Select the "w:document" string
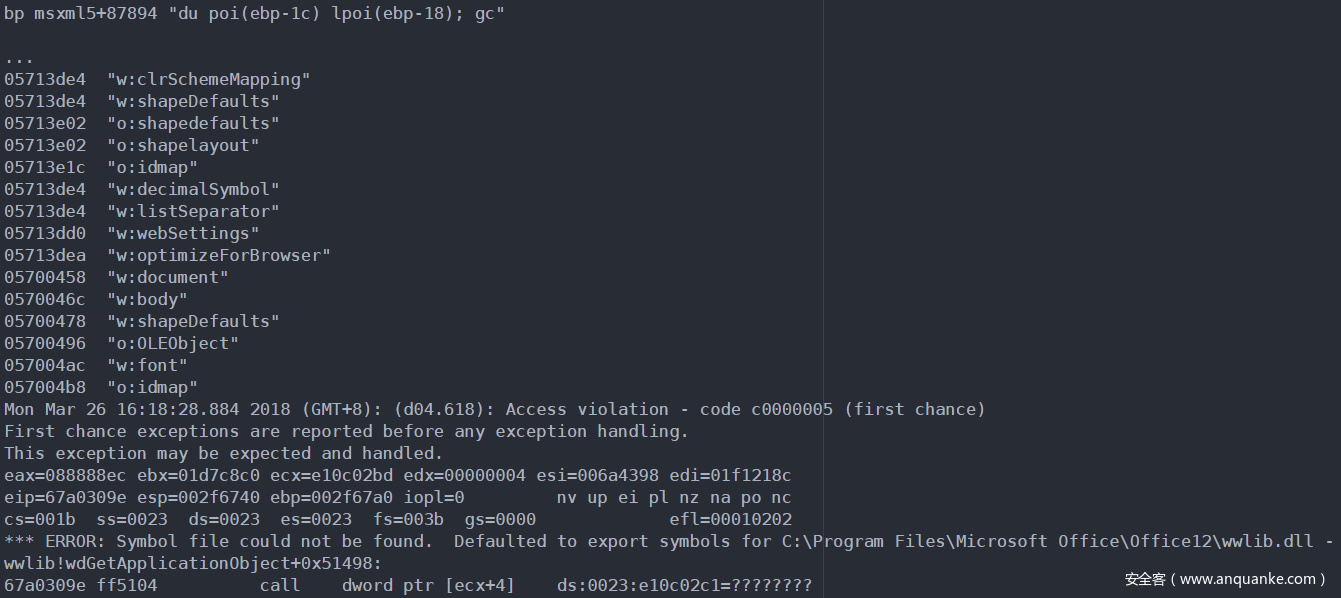 pos(168,277)
